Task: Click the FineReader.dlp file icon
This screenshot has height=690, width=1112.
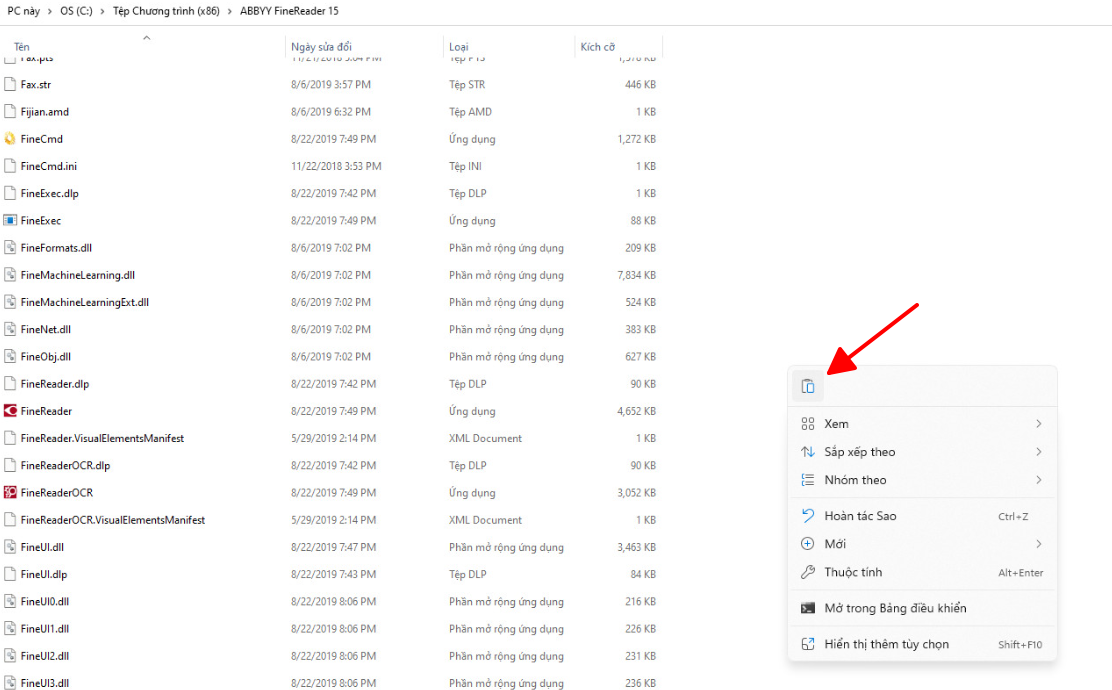Action: point(10,384)
